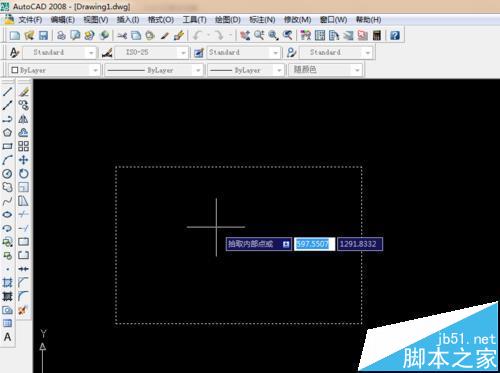This screenshot has height=373, width=500.
Task: Click the Move modify tool
Action: tap(23, 160)
